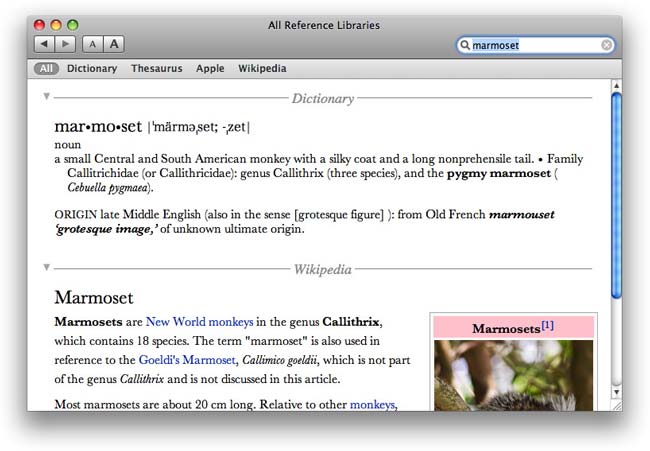Collapse the Dictionary section triangle
The width and height of the screenshot is (650, 451).
point(46,96)
